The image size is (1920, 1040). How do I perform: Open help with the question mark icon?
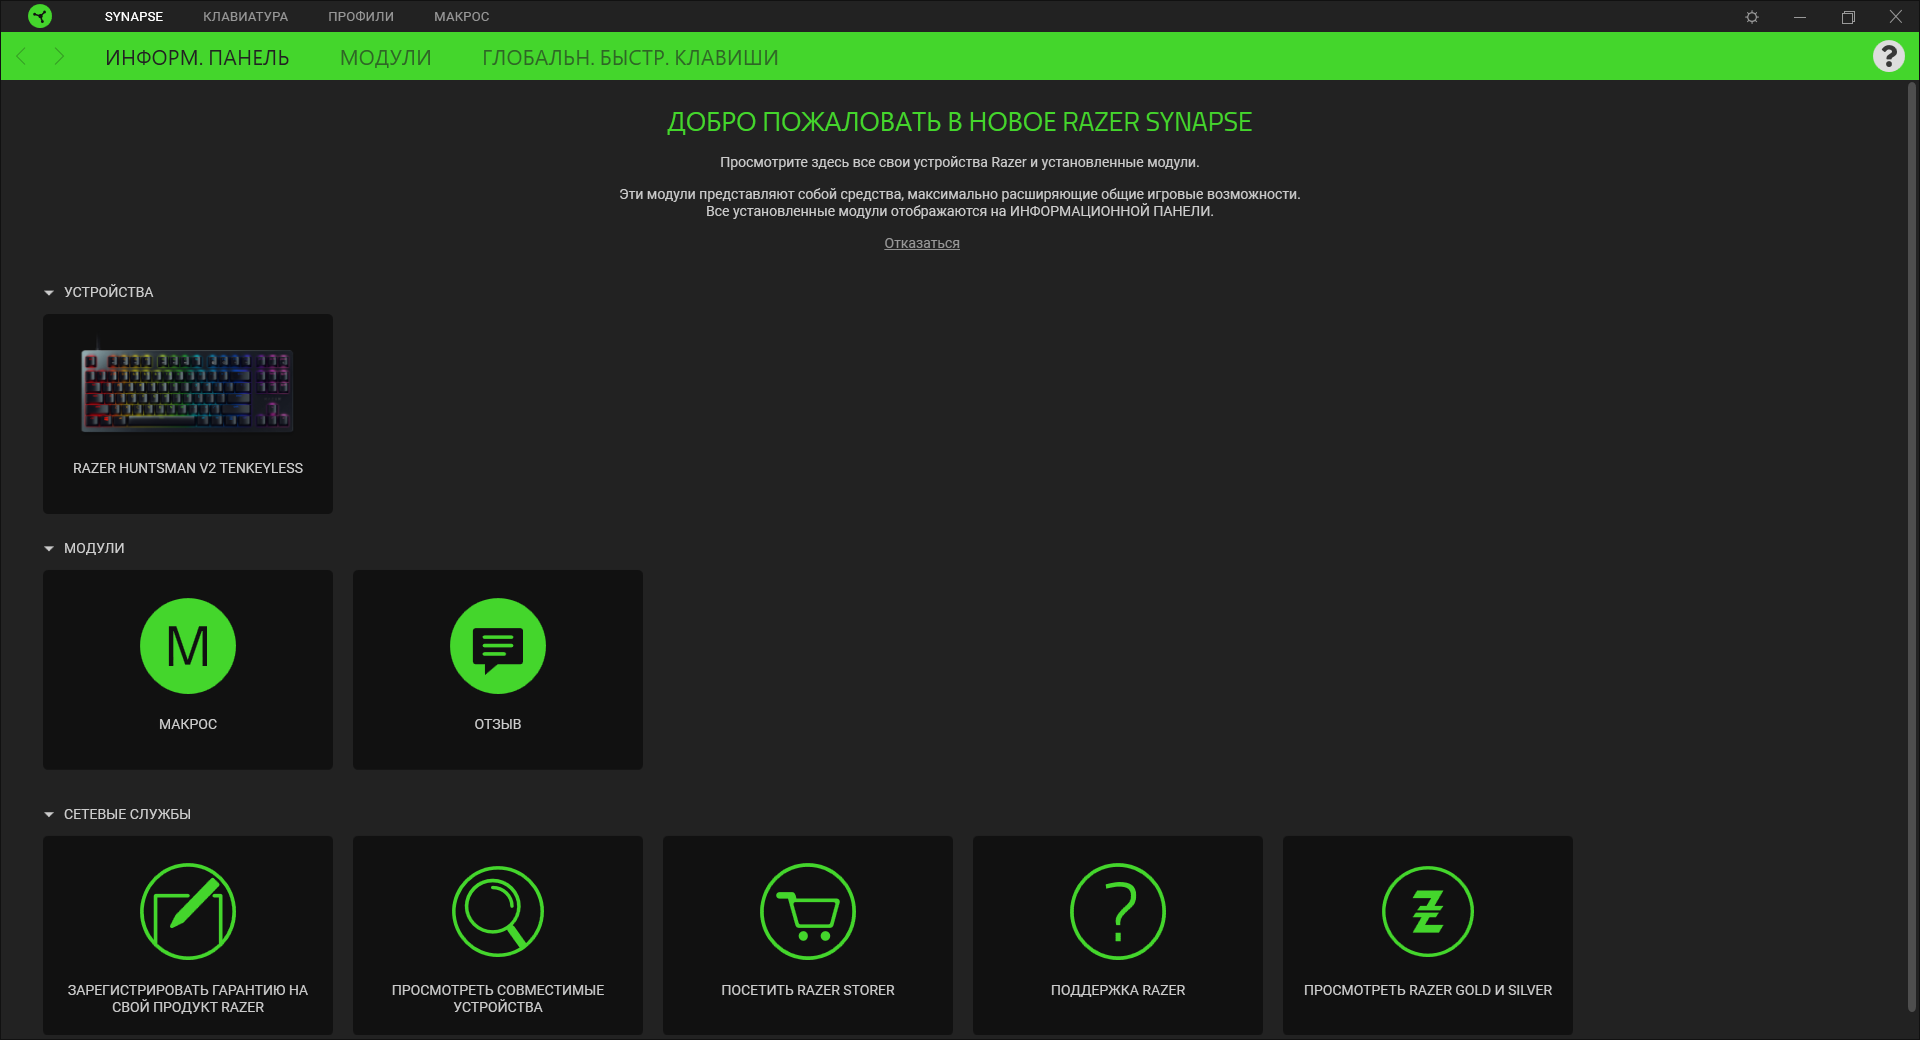tap(1888, 56)
